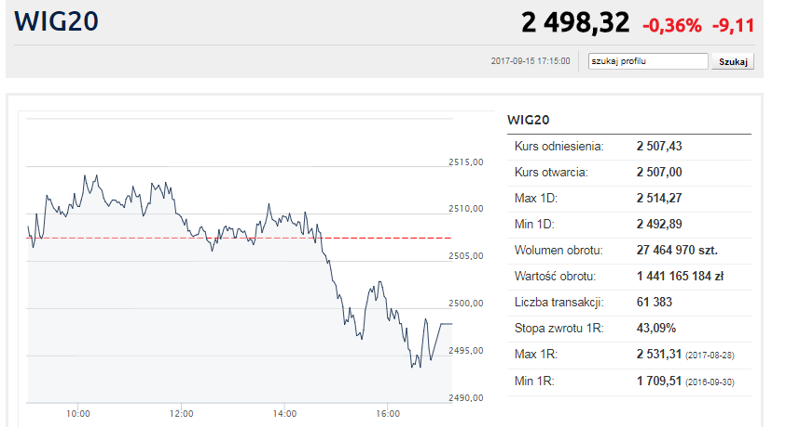This screenshot has width=786, height=427.
Task: Click the Stopa zwrotu 1R value 43,09%
Action: (x=656, y=328)
